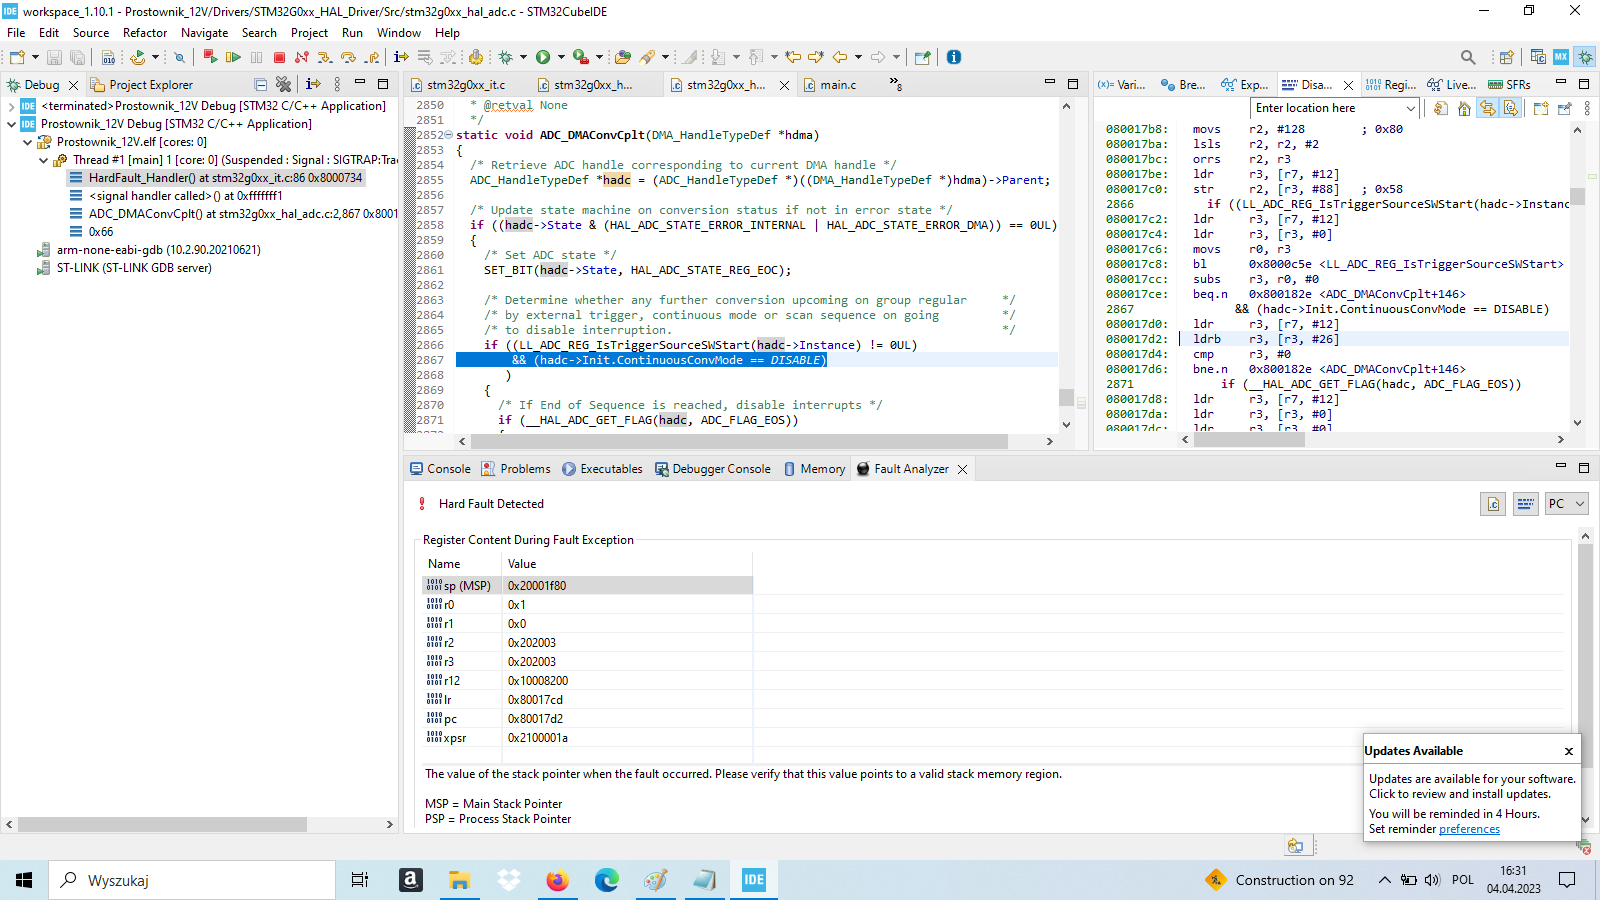Collapse the active Prostownik_12V Debug launch node
This screenshot has height=900, width=1600.
(x=11, y=124)
